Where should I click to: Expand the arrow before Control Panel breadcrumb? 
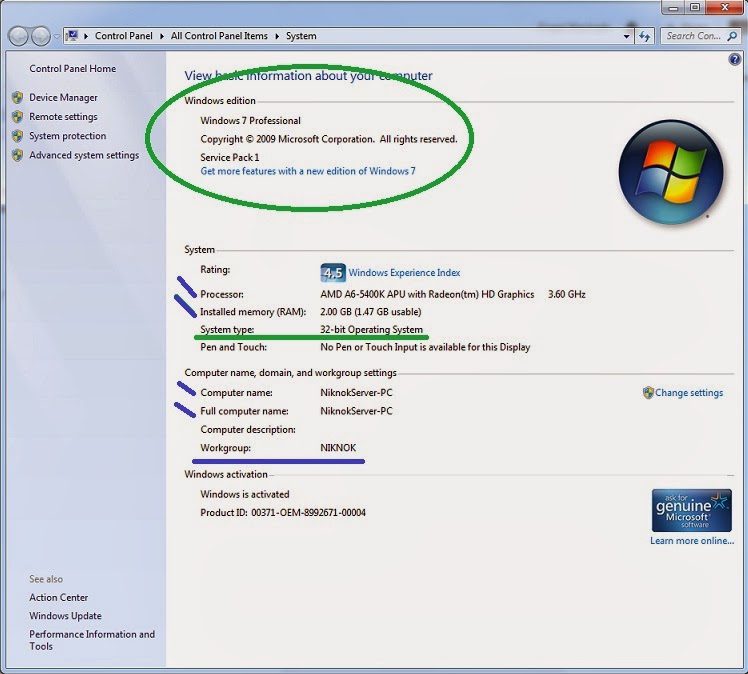click(86, 36)
